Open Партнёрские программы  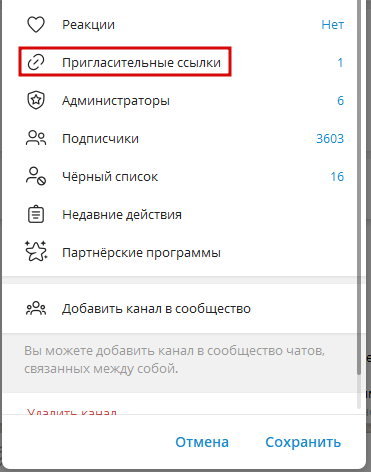179,252
